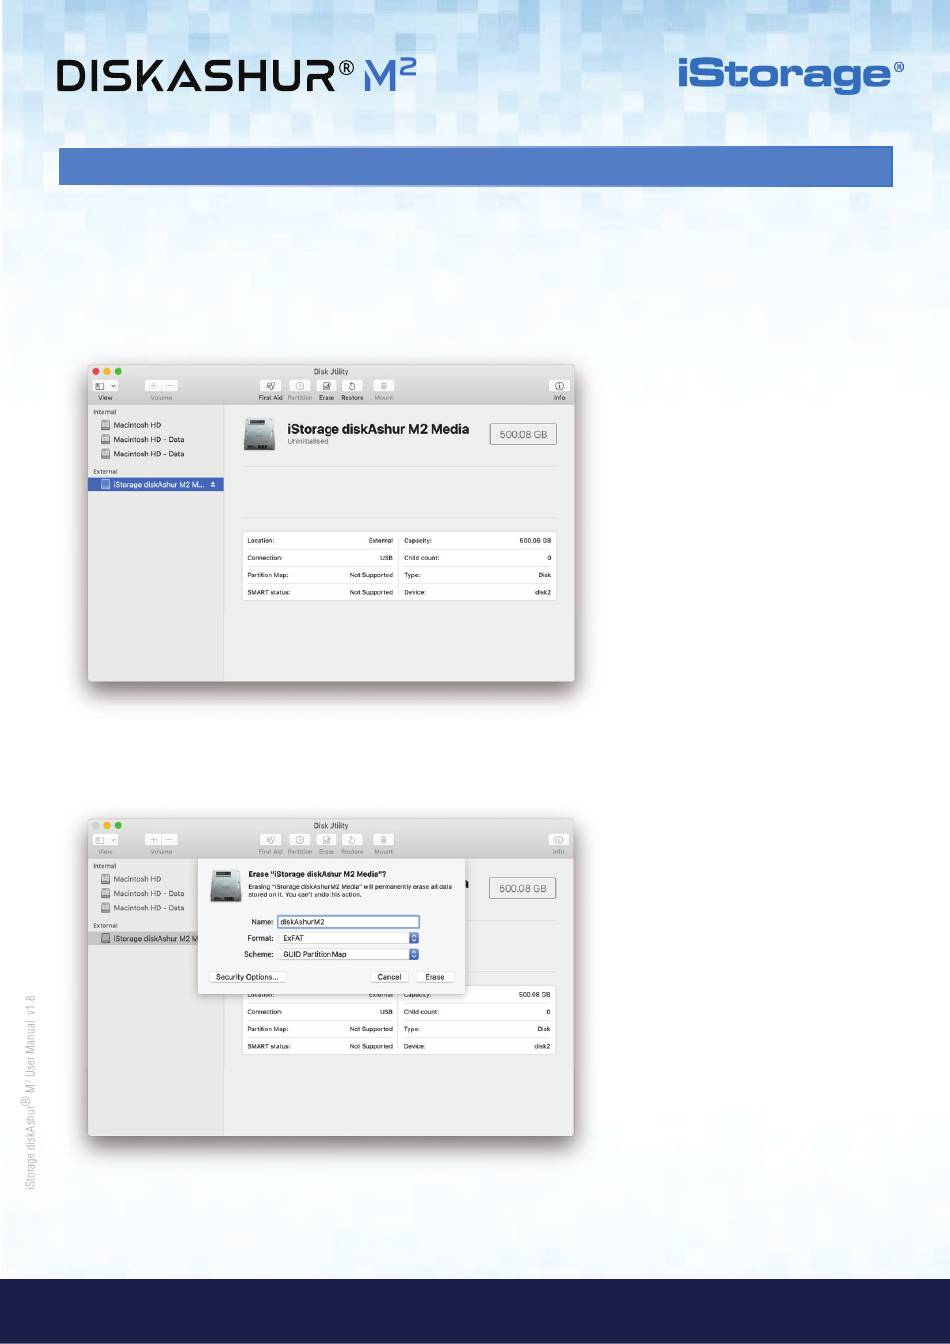The image size is (950, 1344).
Task: Click the Name field containing diskAshurM2
Action: tap(347, 922)
